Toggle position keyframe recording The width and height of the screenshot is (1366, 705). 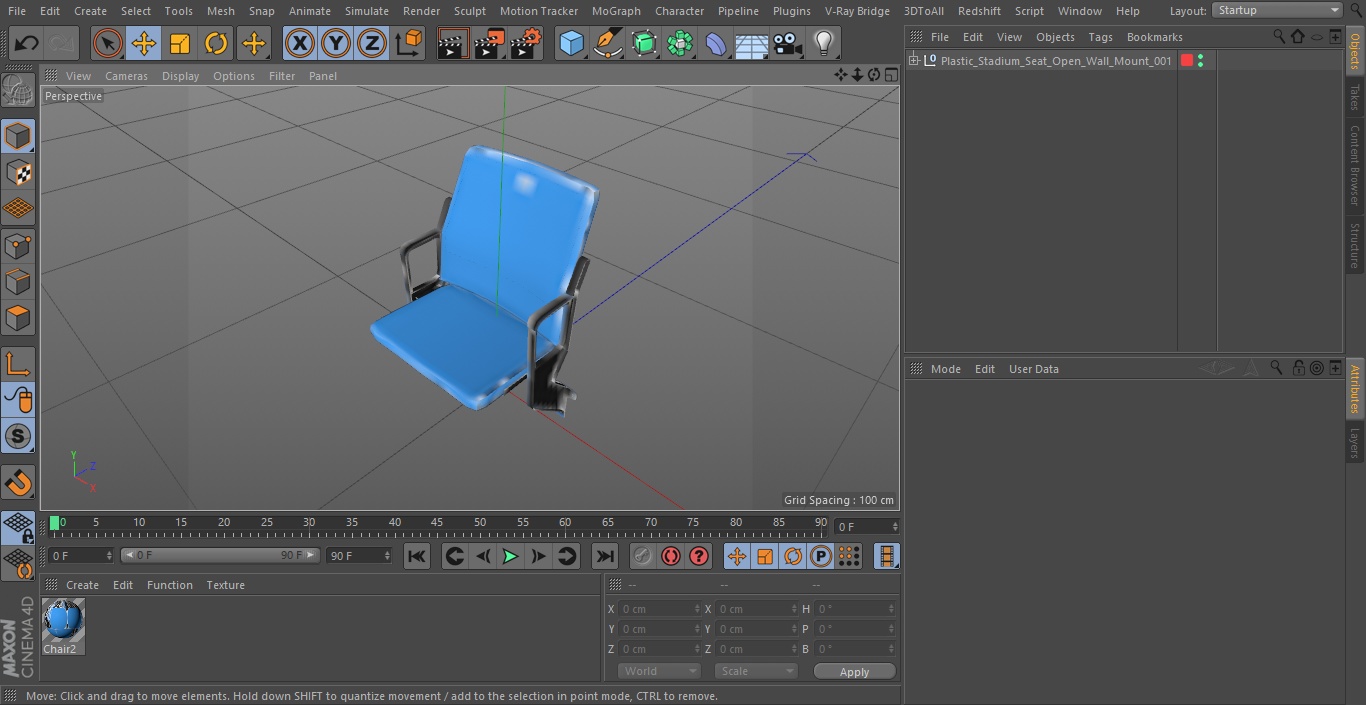[x=737, y=556]
